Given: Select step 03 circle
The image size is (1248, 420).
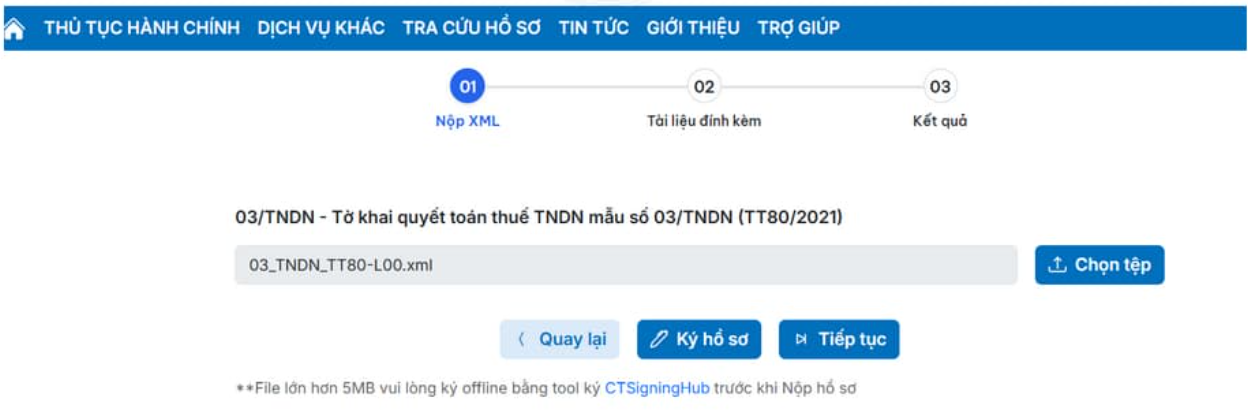Looking at the screenshot, I should pyautogui.click(x=940, y=87).
